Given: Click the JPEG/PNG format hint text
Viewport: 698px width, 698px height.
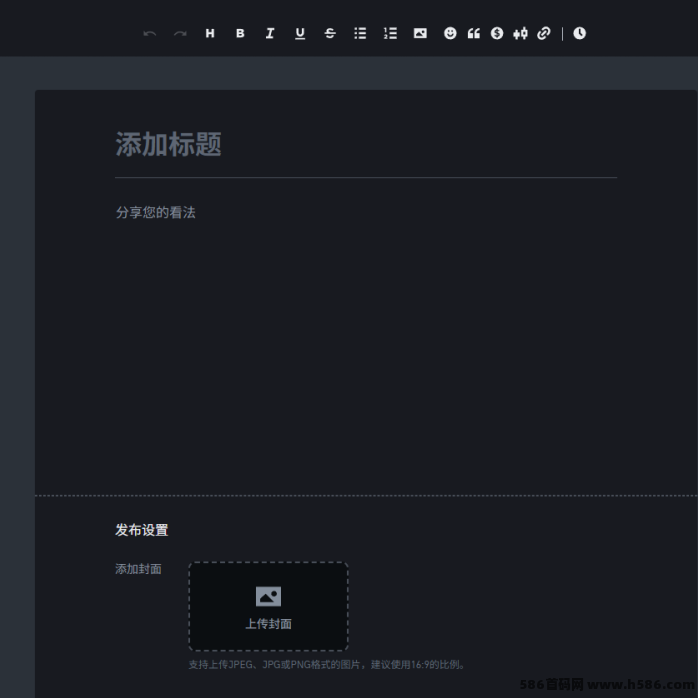Looking at the screenshot, I should [327, 665].
